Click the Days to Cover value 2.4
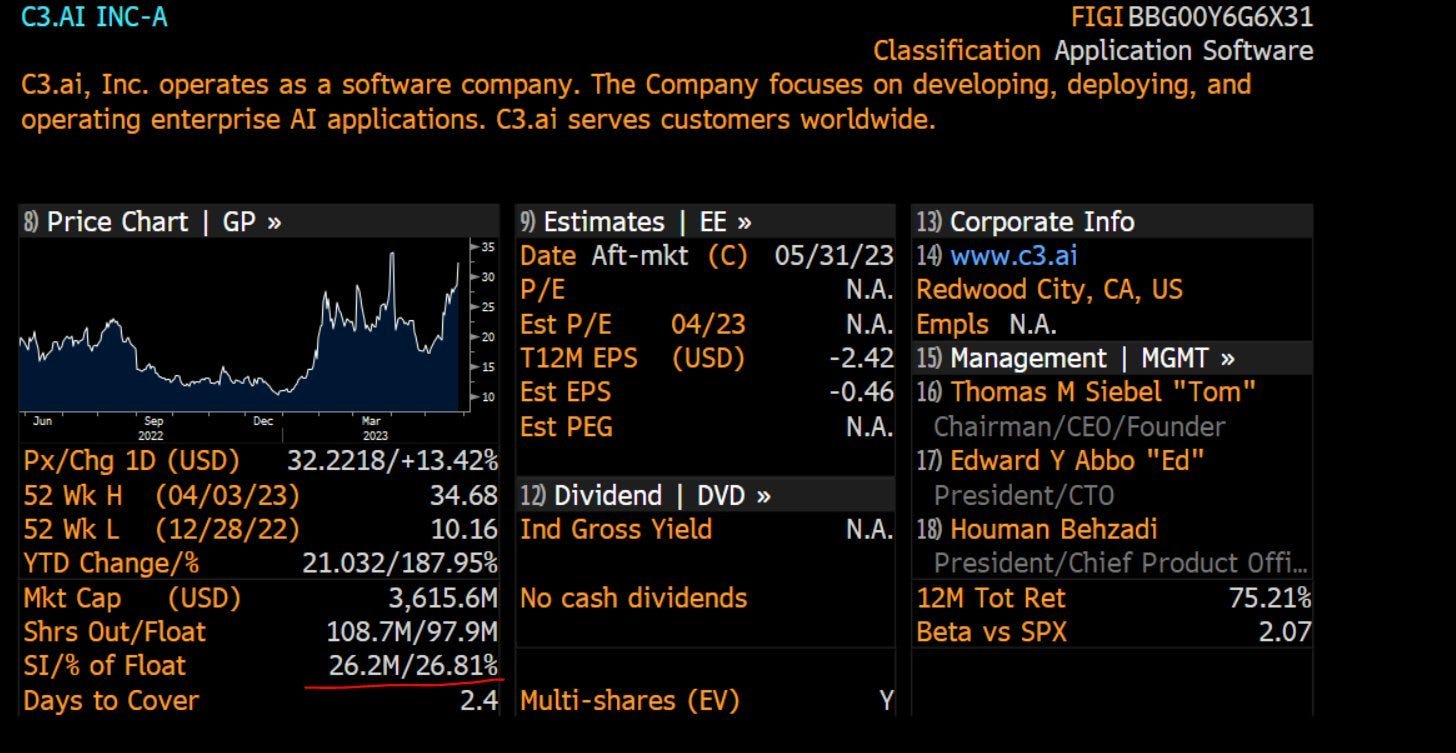The width and height of the screenshot is (1456, 753). tap(479, 700)
